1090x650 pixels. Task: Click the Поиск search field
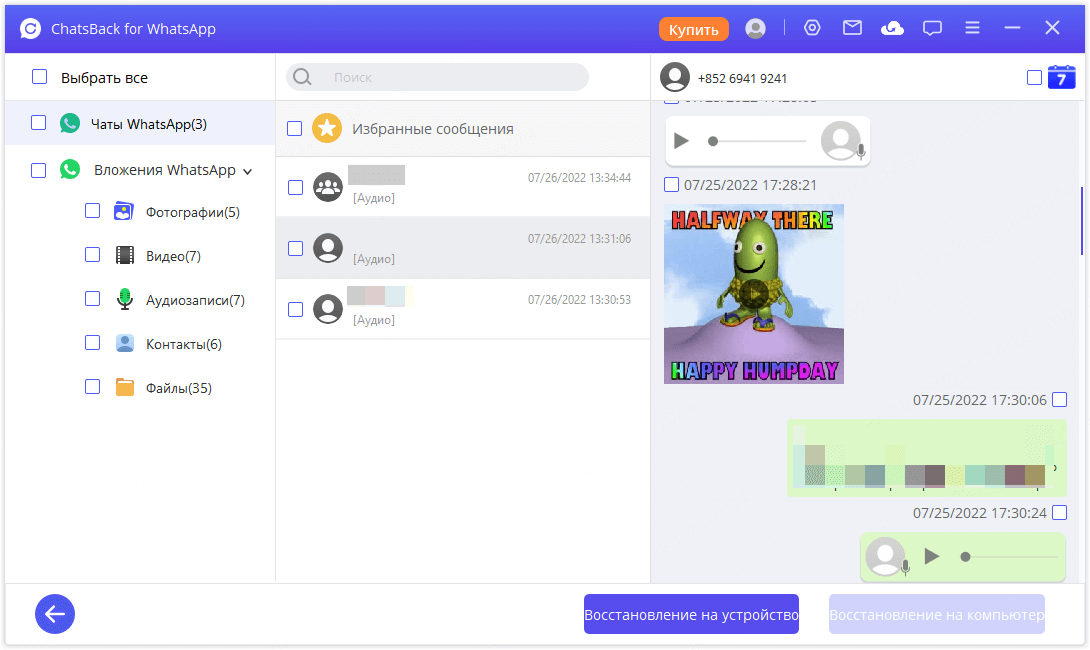pyautogui.click(x=450, y=77)
